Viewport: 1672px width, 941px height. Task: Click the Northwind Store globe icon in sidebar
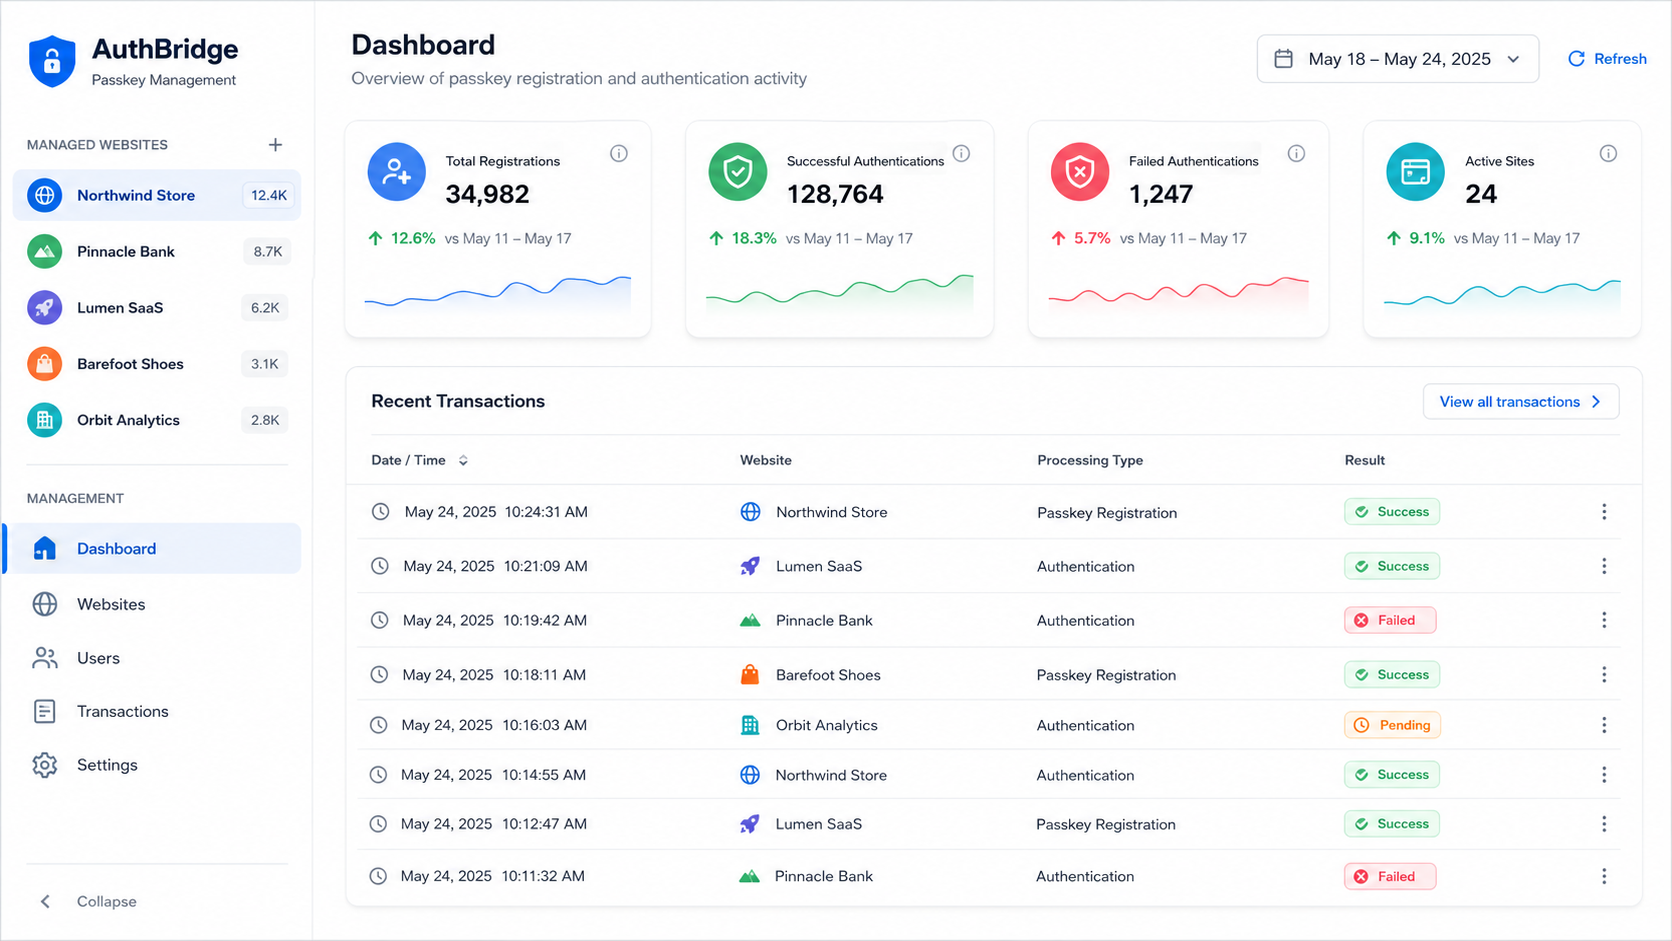point(45,195)
